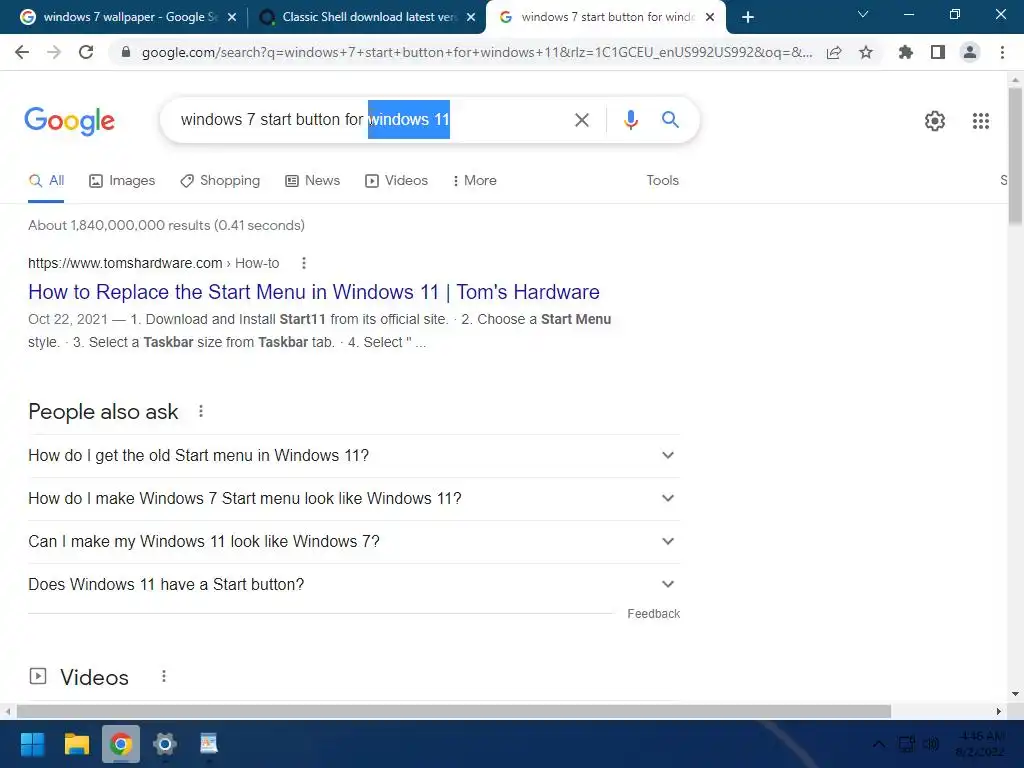Go back to previous page in Chrome

point(22,52)
